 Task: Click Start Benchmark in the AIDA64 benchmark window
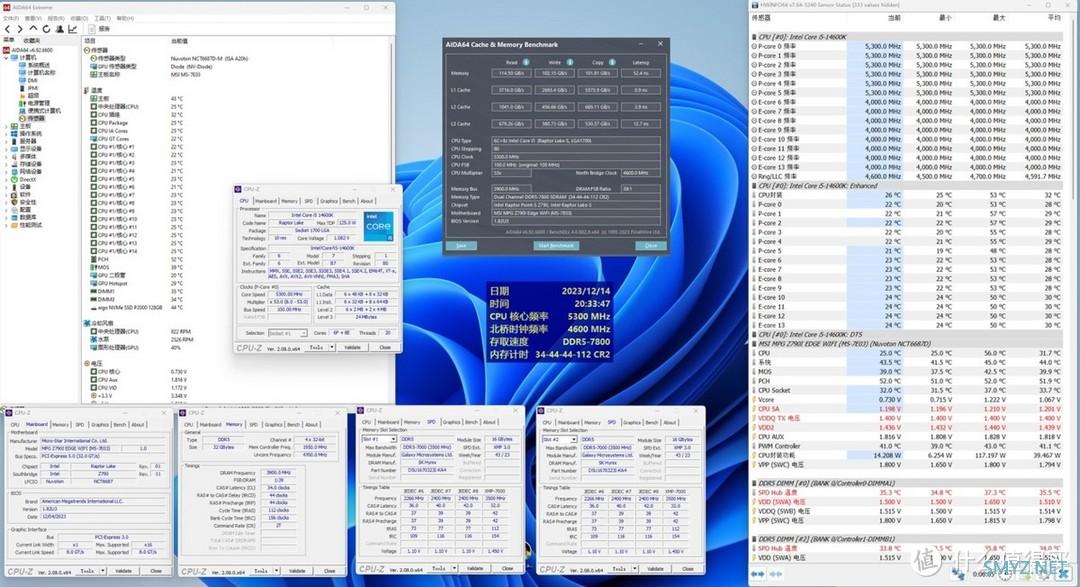click(x=556, y=245)
